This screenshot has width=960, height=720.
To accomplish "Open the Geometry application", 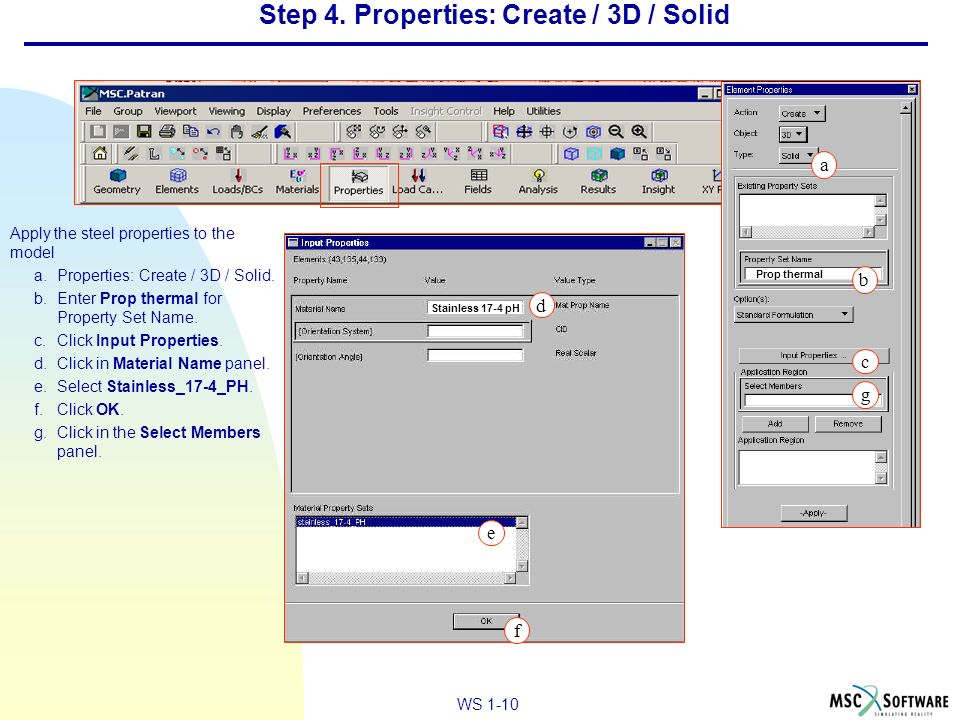I will 117,182.
